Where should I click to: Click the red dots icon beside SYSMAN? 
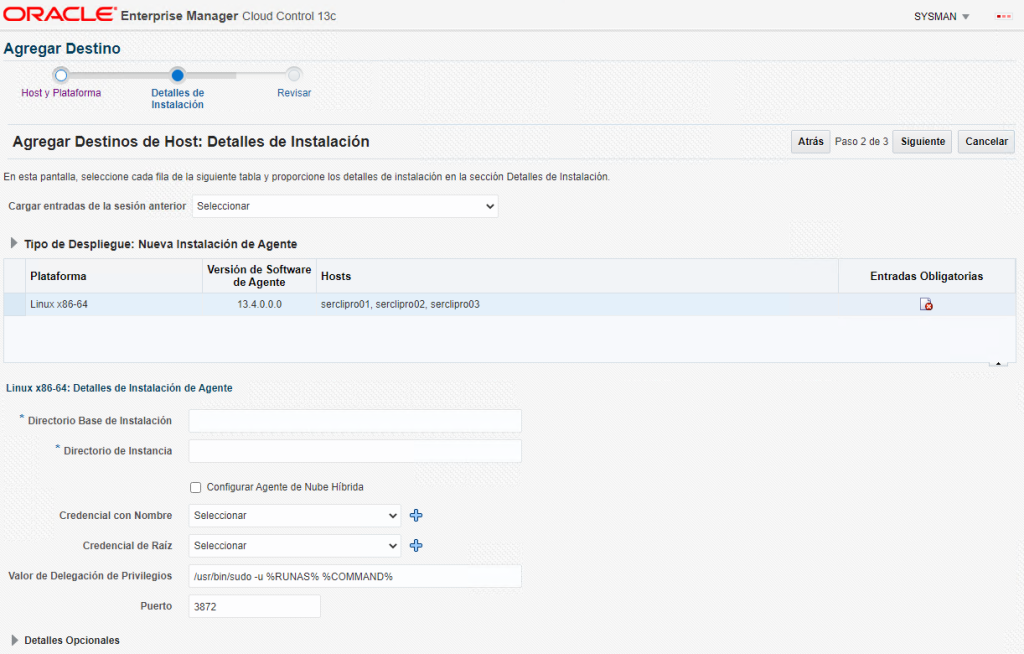pos(1003,17)
